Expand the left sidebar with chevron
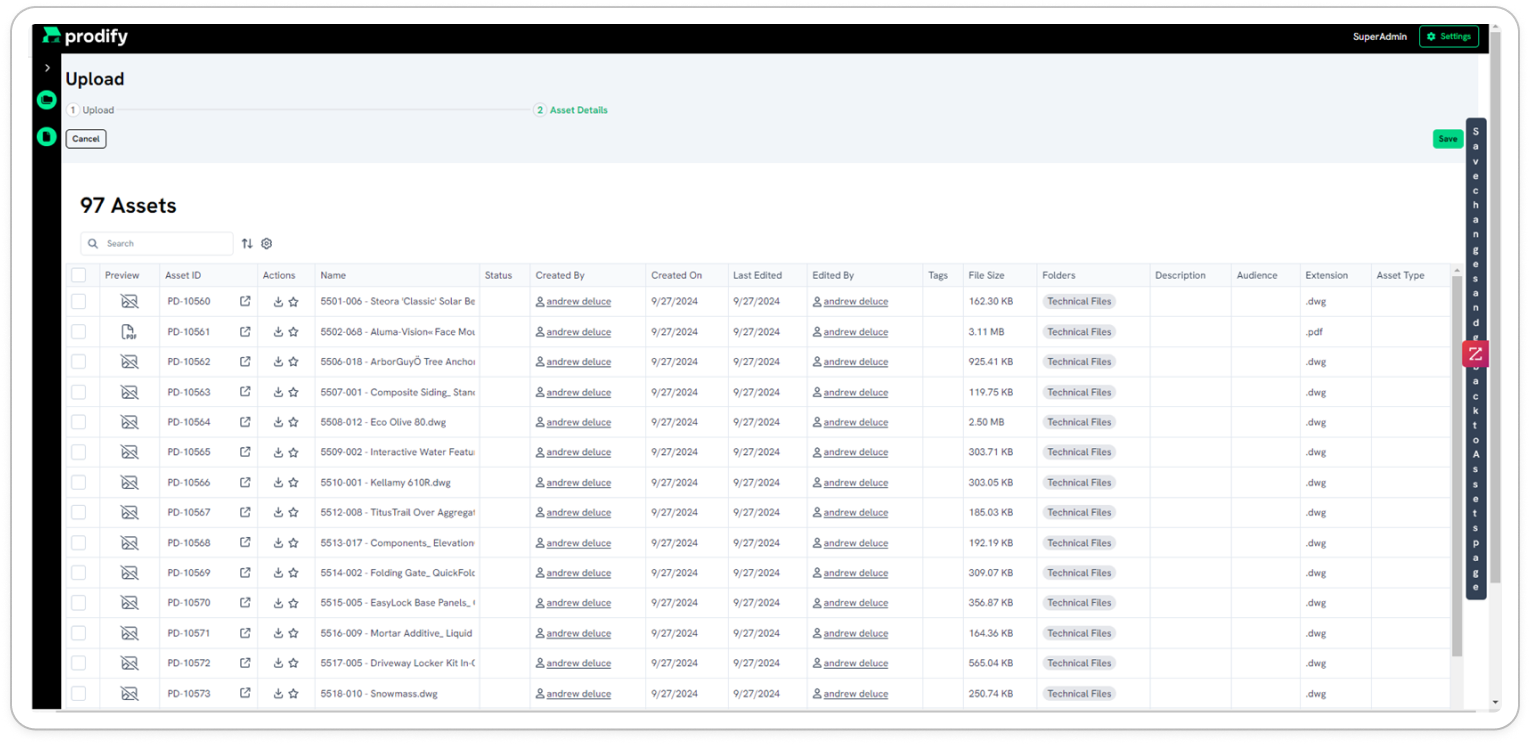Viewport: 1530px width, 745px height. tap(47, 68)
